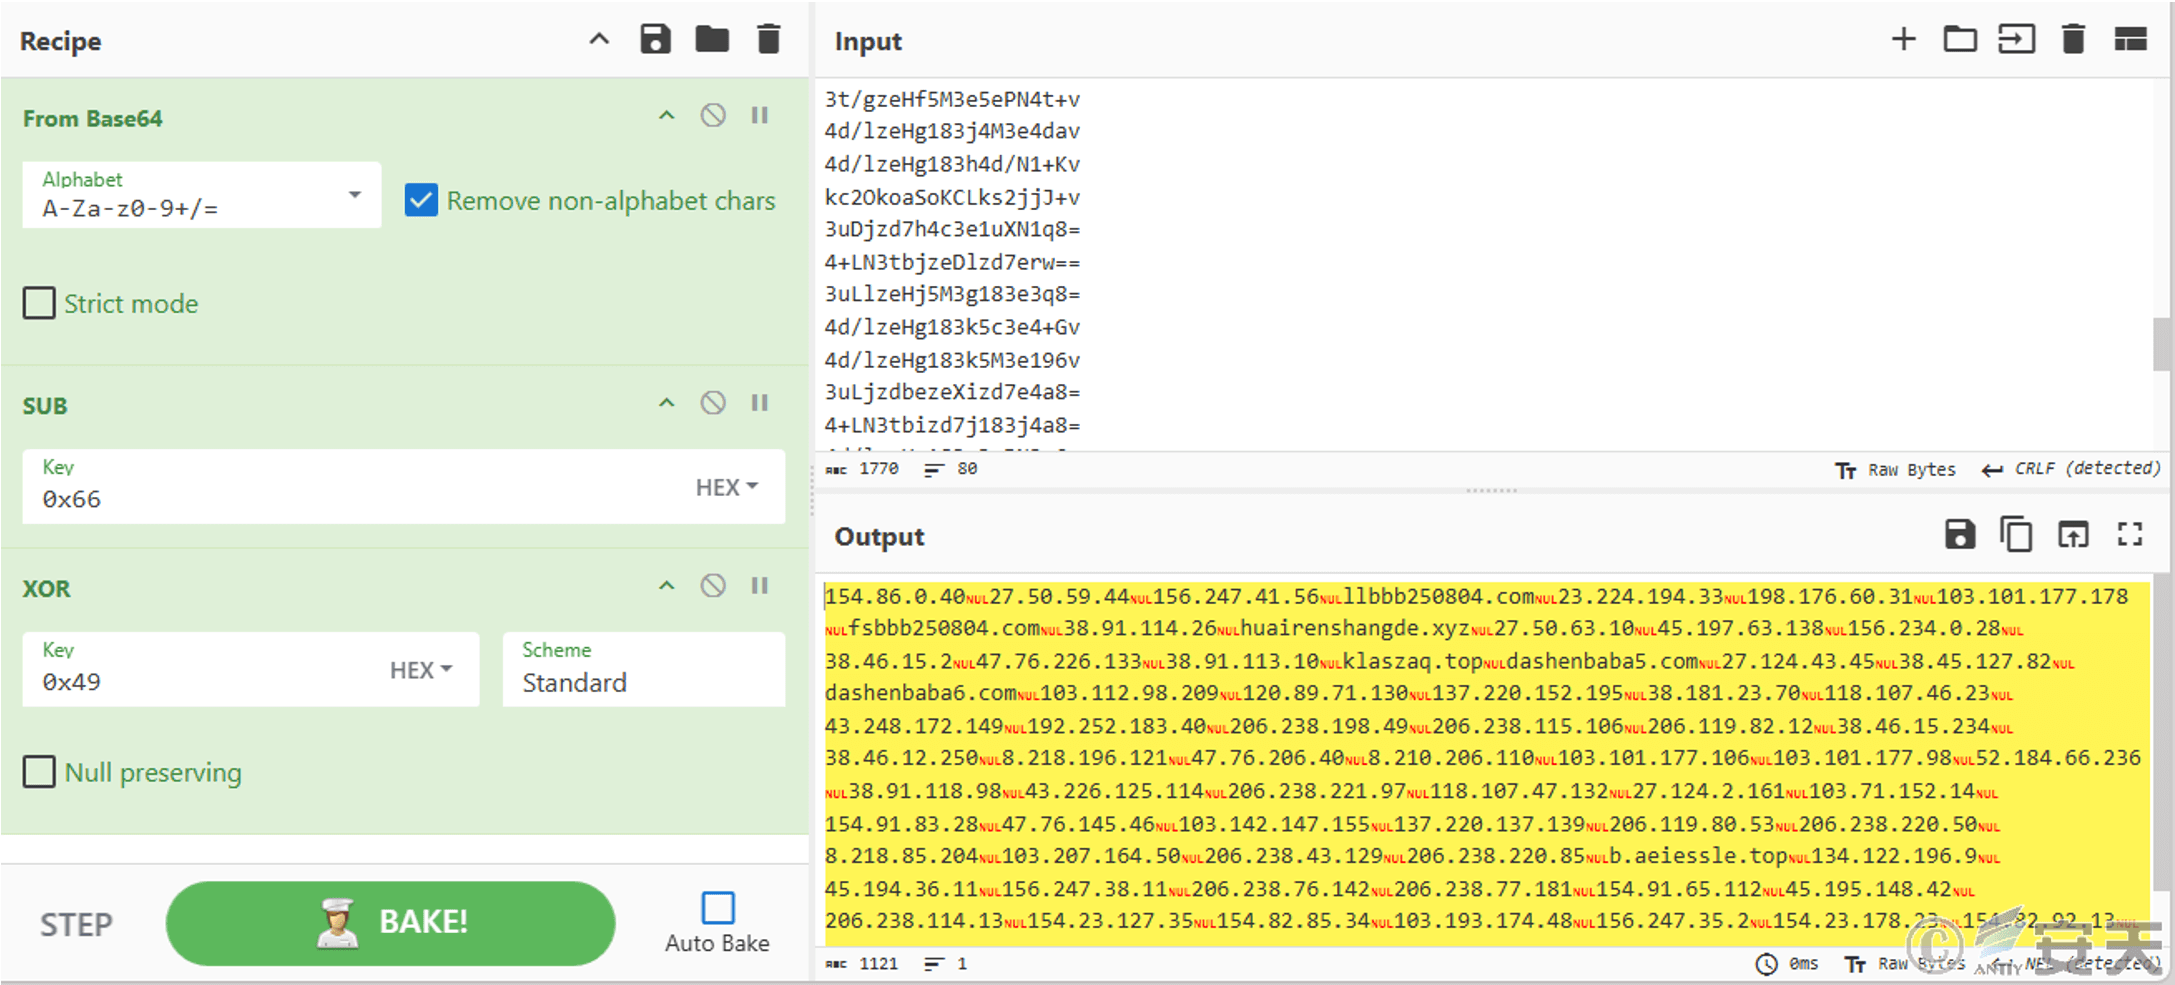
Task: Toggle the Auto Bake checkbox
Action: click(717, 908)
